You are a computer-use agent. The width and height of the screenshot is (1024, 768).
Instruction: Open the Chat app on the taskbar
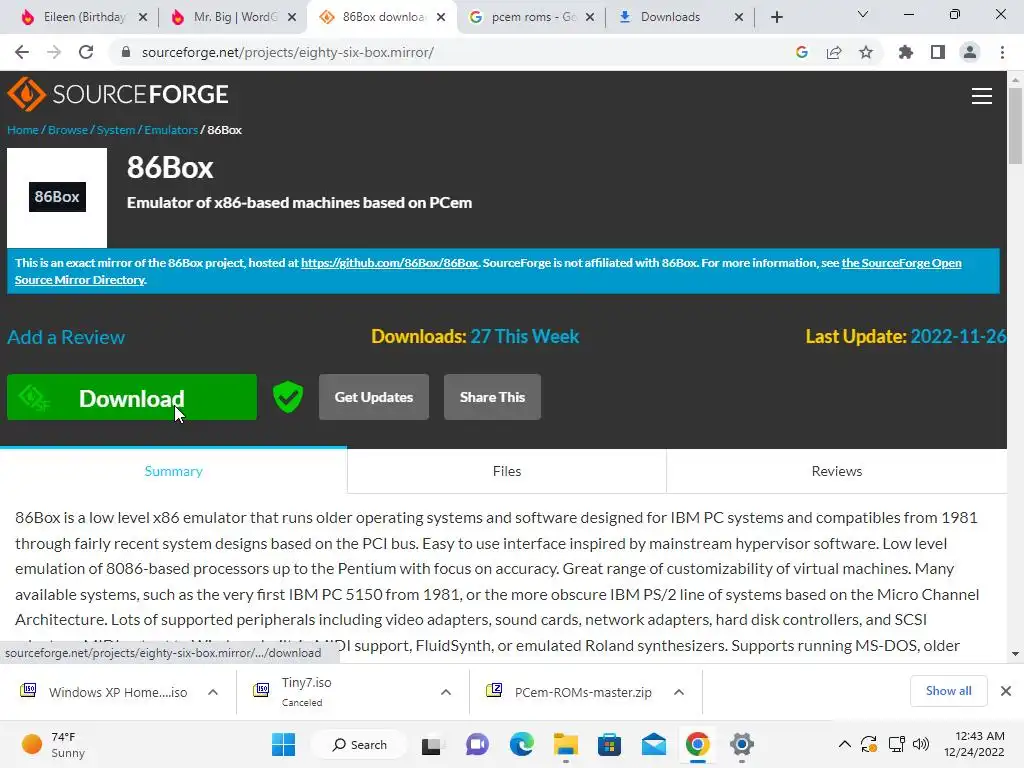(x=477, y=744)
